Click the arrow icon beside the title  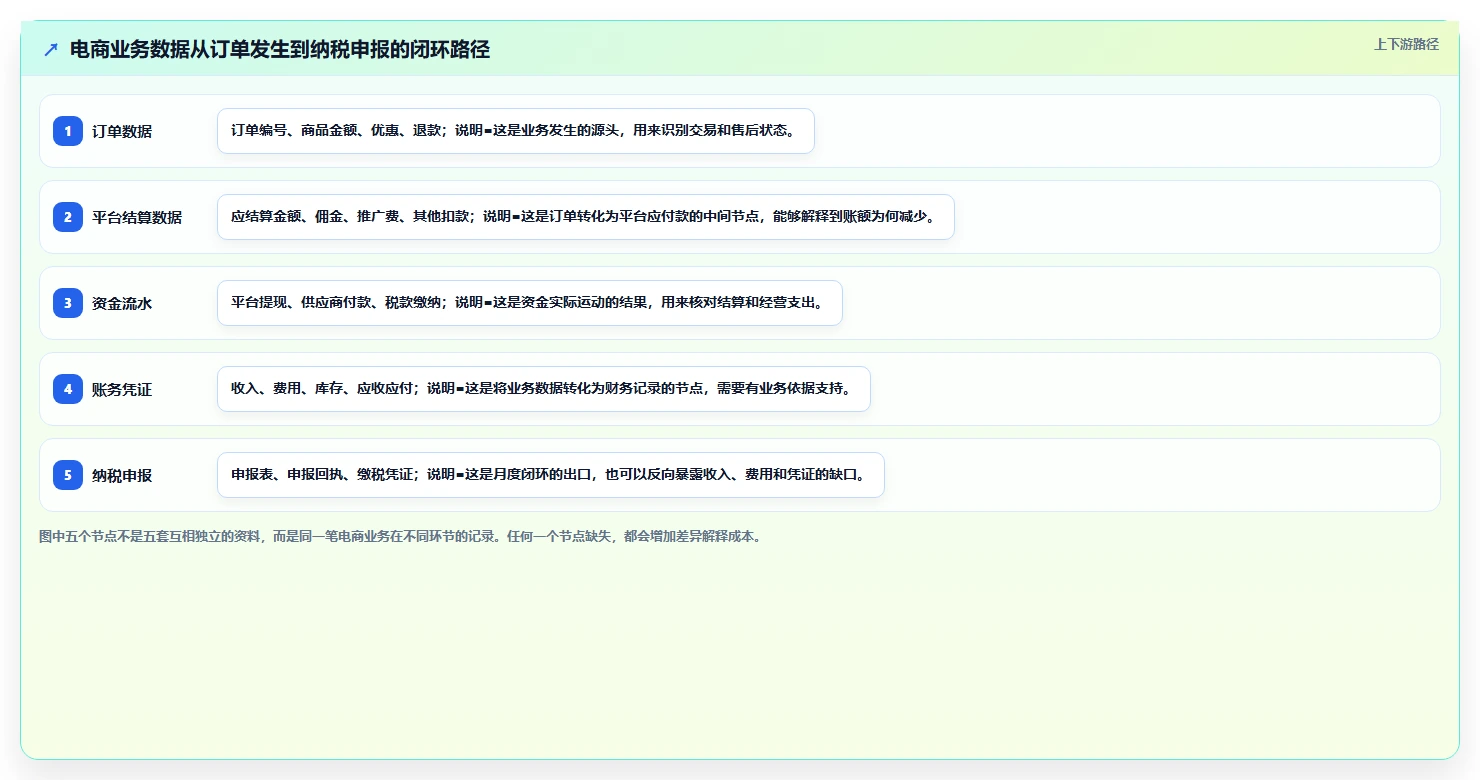(51, 49)
